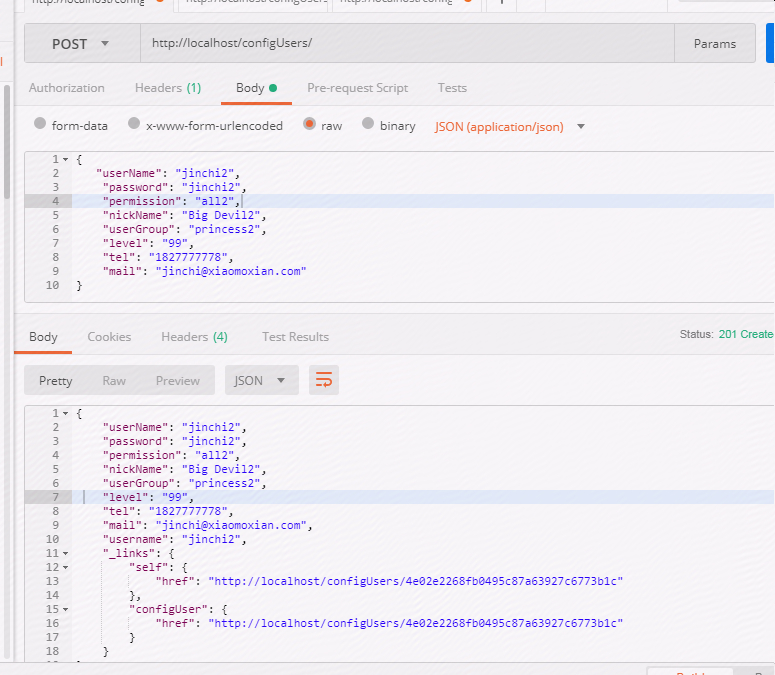Open the Test Results tab
The height and width of the screenshot is (675, 775).
click(x=295, y=337)
